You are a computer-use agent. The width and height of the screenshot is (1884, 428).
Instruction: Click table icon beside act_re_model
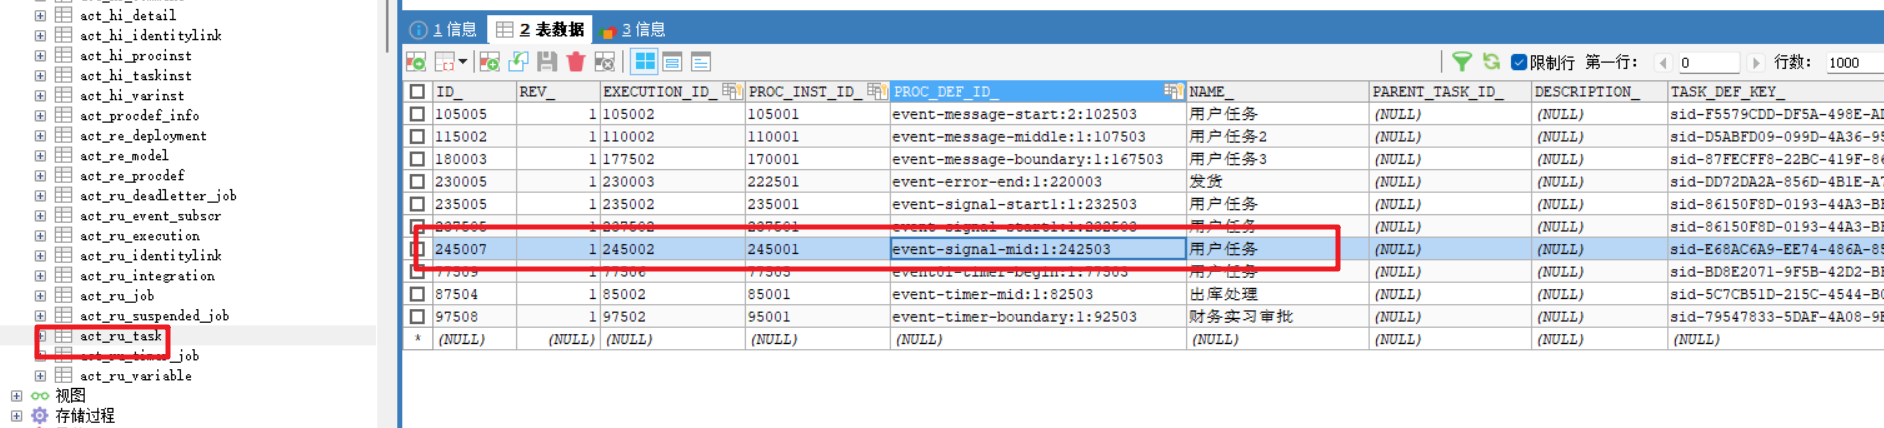63,155
